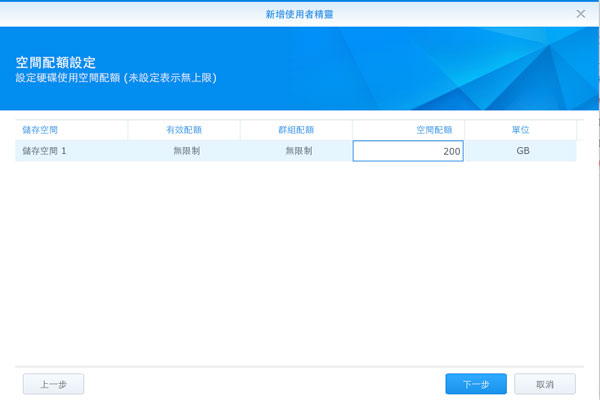Click the 有效配額 column header
600x400 pixels.
pos(184,130)
